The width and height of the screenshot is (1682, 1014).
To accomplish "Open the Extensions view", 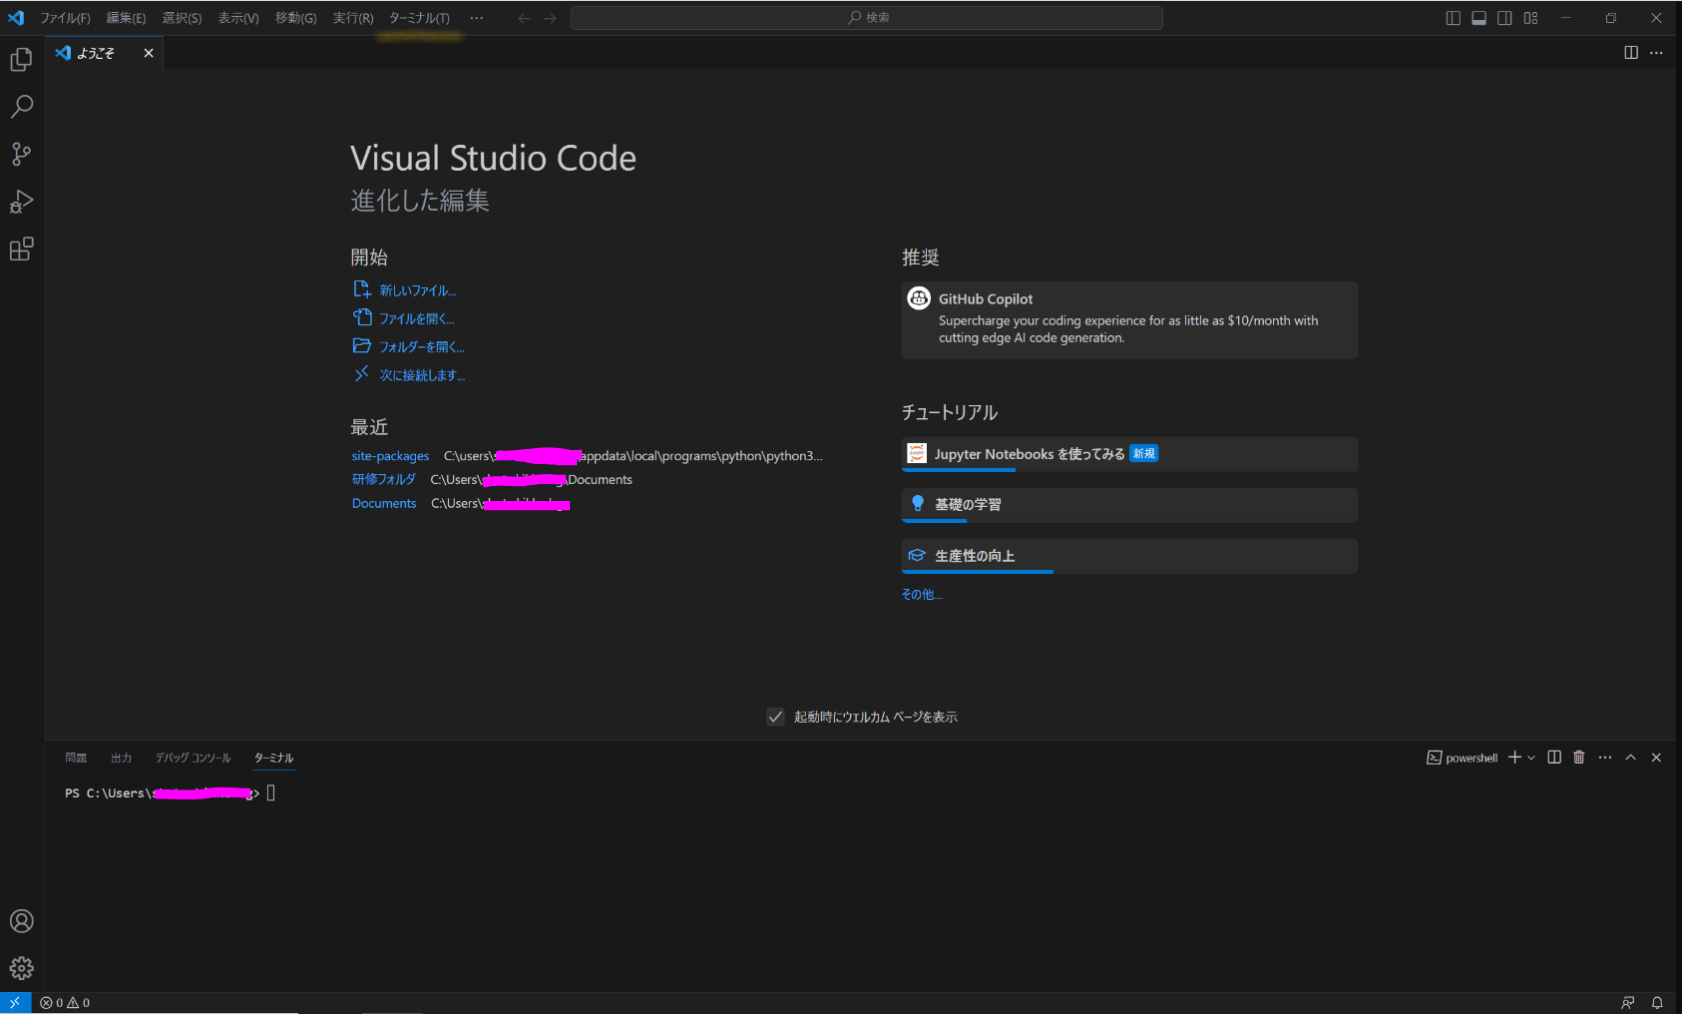I will click(x=21, y=249).
